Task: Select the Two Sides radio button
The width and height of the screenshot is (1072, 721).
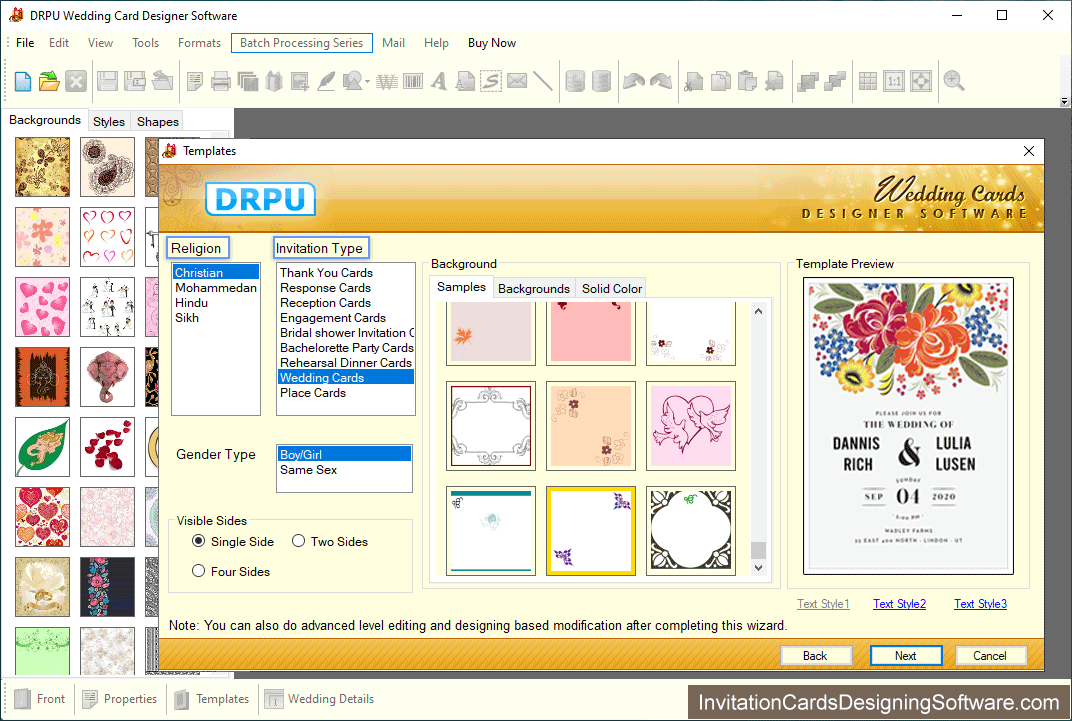Action: pyautogui.click(x=298, y=541)
